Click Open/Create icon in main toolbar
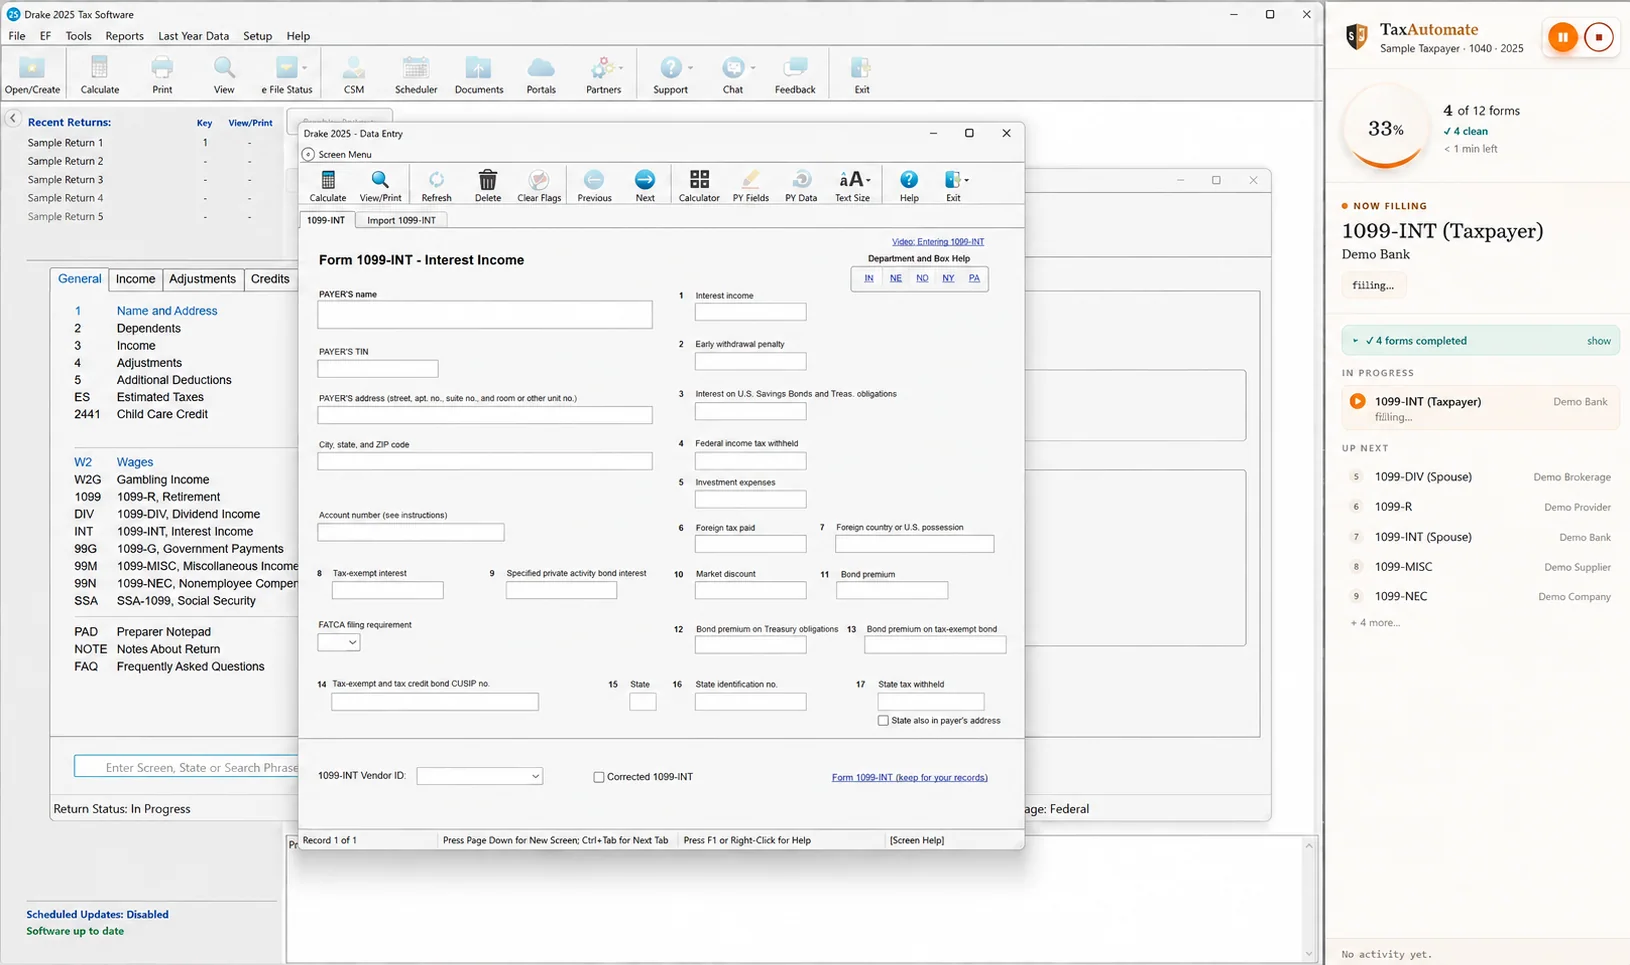The height and width of the screenshot is (965, 1630). 32,75
